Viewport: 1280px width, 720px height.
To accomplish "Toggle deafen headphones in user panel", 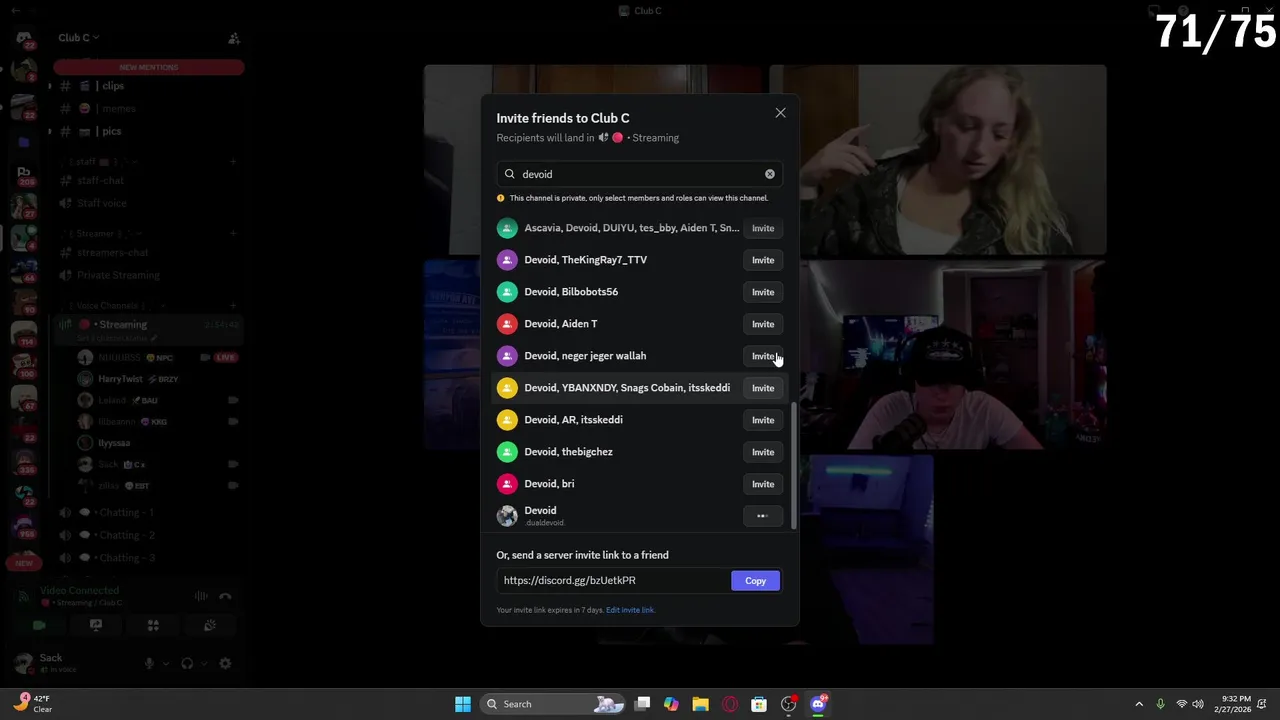I will [x=187, y=663].
